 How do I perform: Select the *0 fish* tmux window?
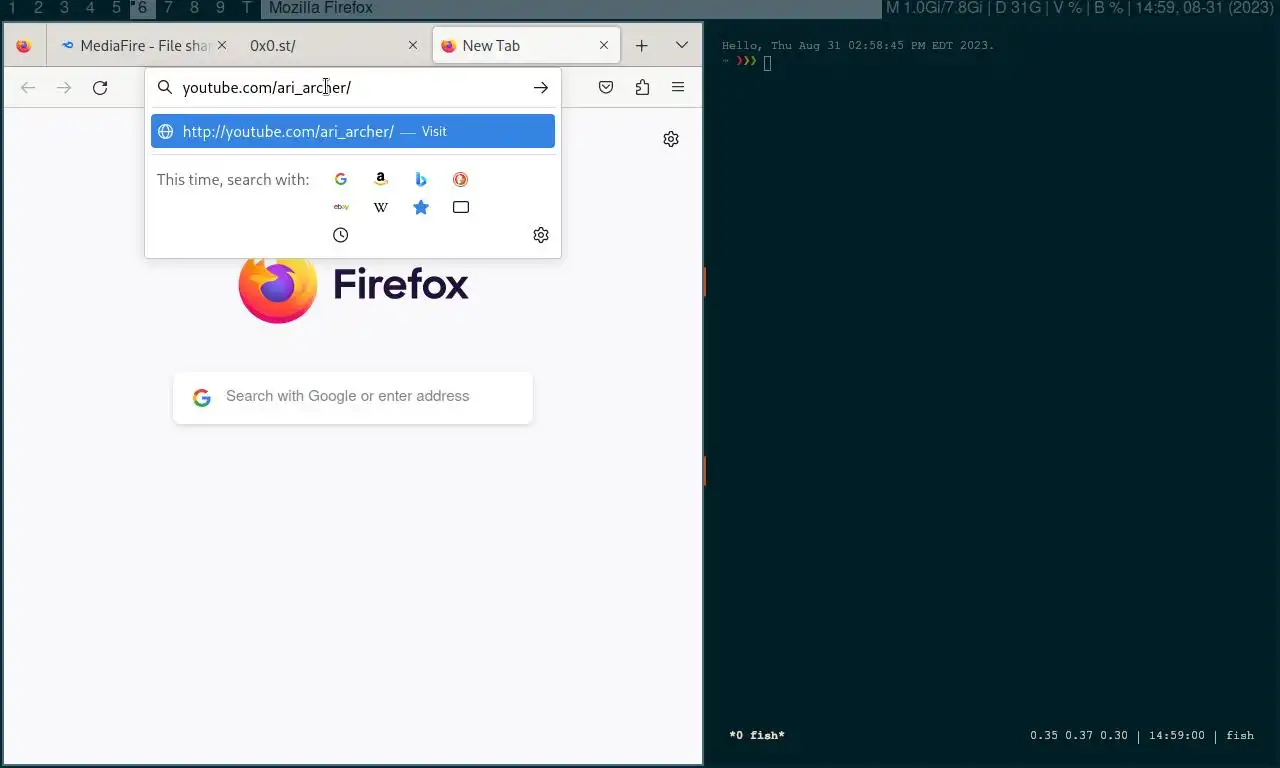[757, 735]
